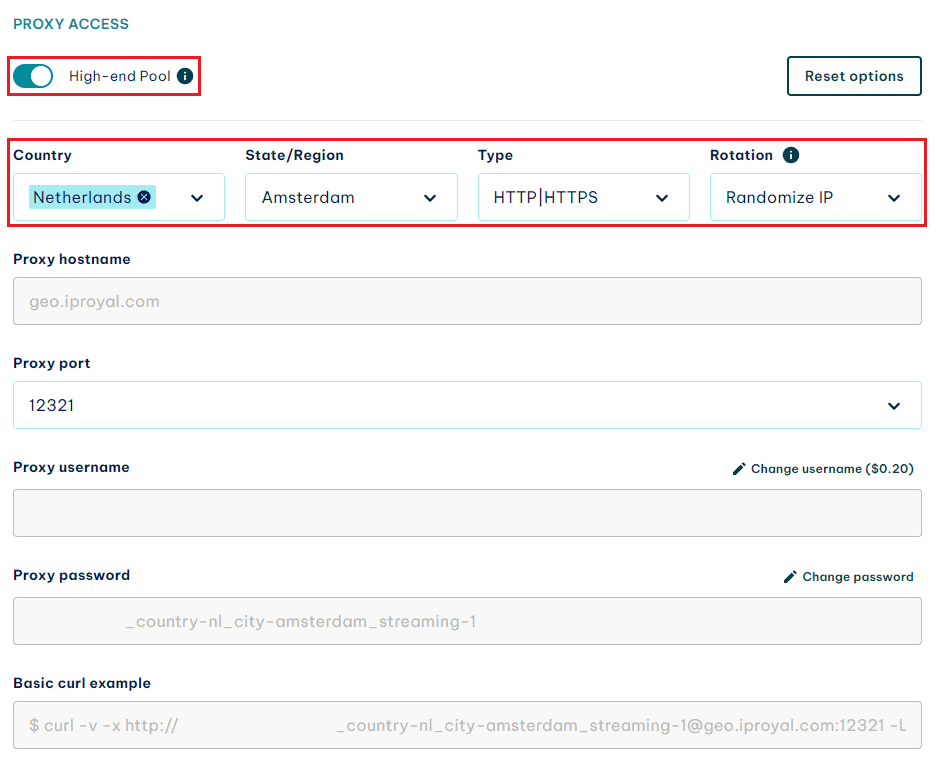Select the Proxy username field
The image size is (936, 770).
(467, 513)
